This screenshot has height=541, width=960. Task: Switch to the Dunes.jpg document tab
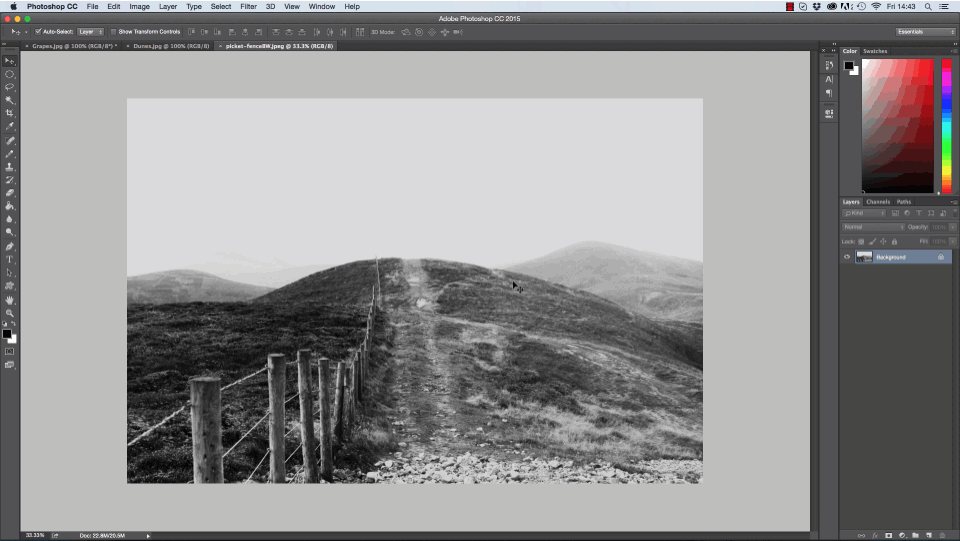pos(169,46)
